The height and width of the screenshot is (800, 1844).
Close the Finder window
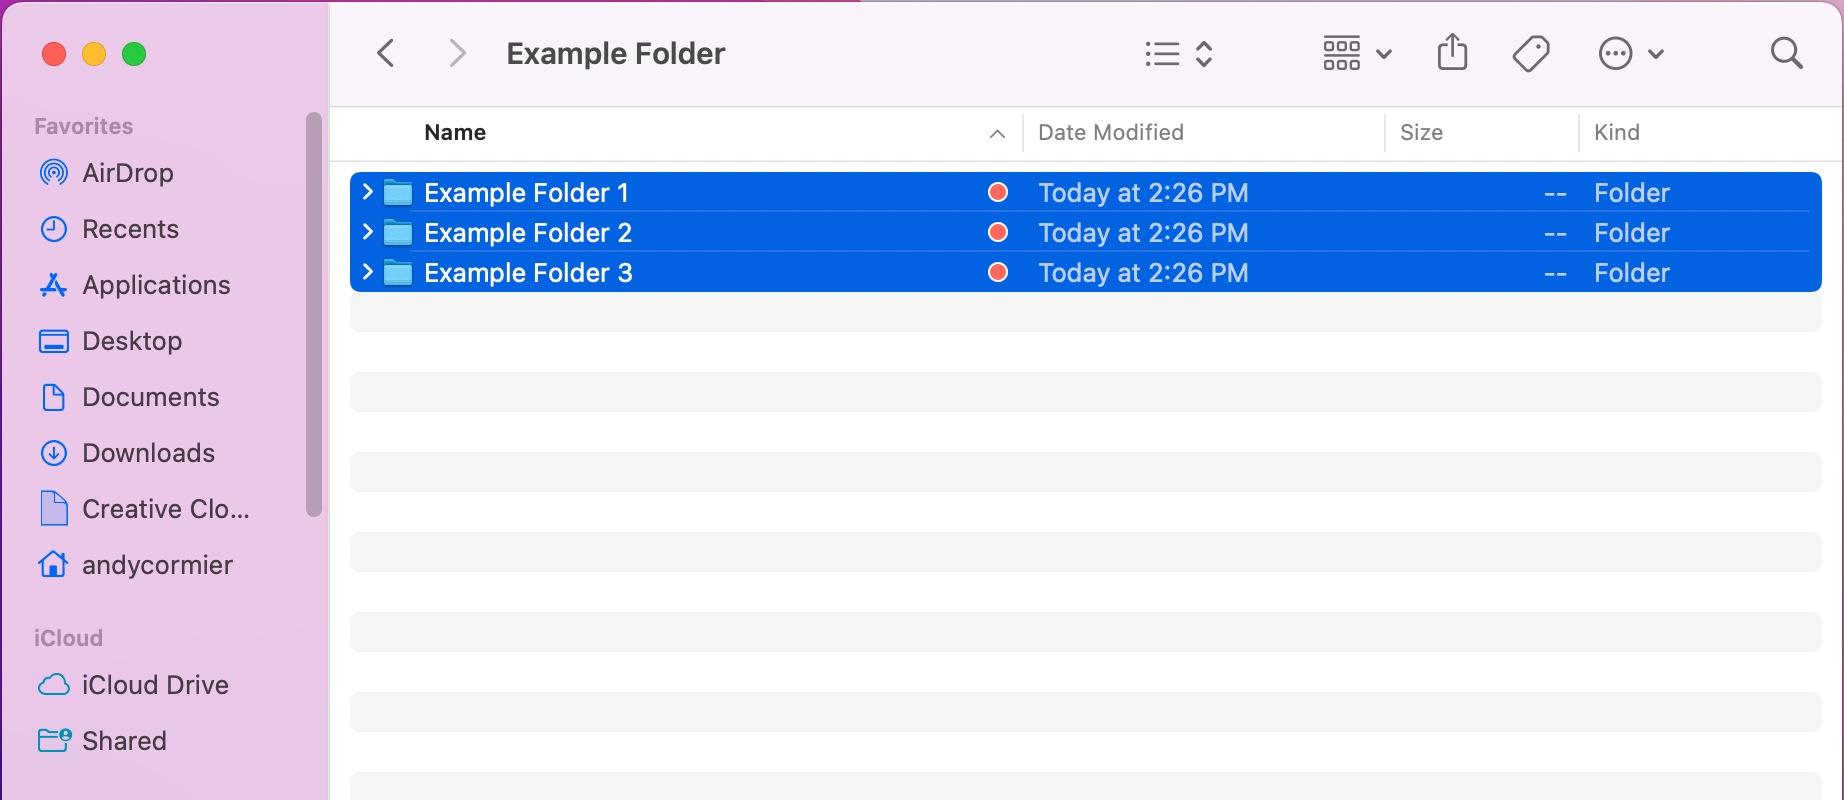point(54,54)
